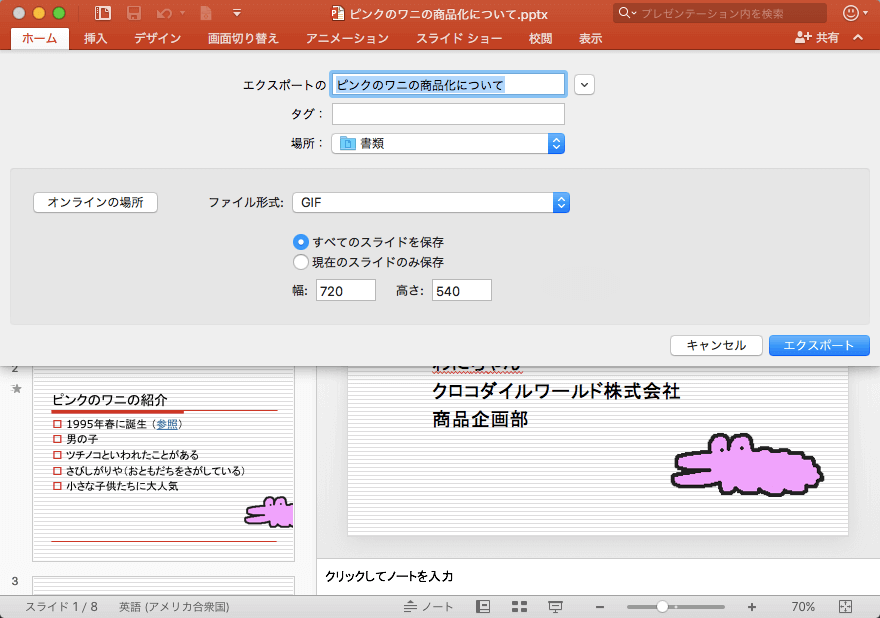Click the presentation search field
The height and width of the screenshot is (618, 880).
point(719,13)
